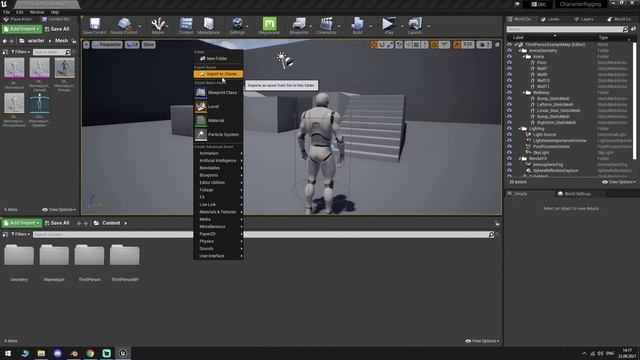The height and width of the screenshot is (360, 640).
Task: Click New Folder in the context menu
Action: 218,58
